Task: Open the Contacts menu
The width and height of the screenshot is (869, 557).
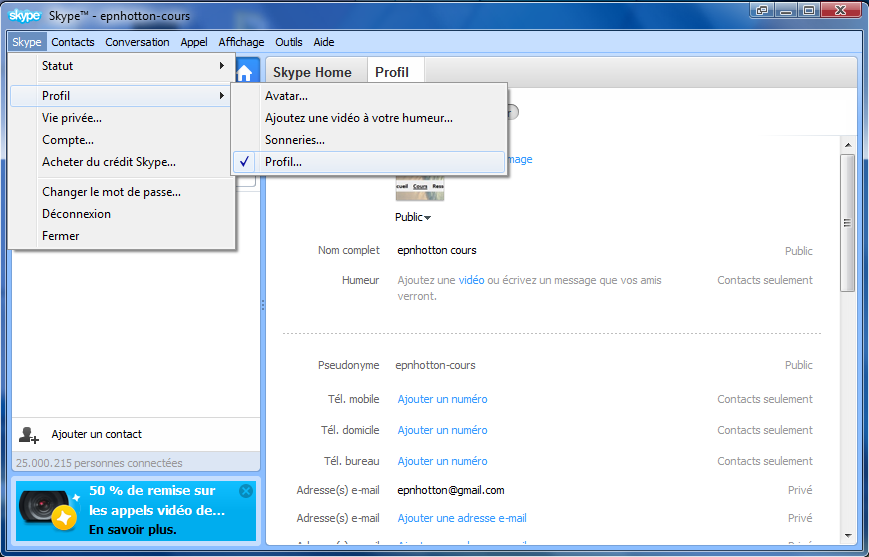Action: click(x=73, y=42)
